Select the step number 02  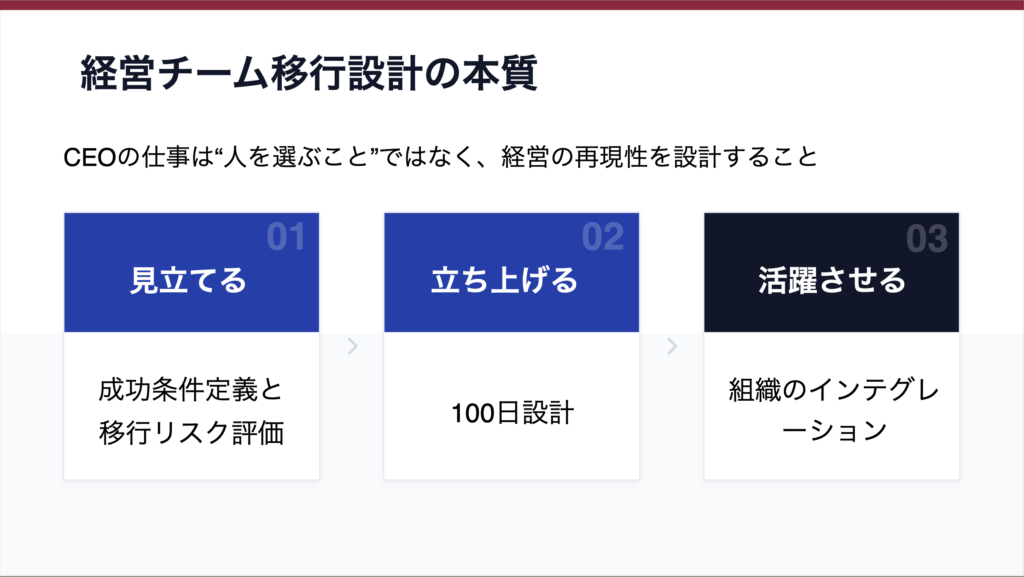pyautogui.click(x=603, y=238)
